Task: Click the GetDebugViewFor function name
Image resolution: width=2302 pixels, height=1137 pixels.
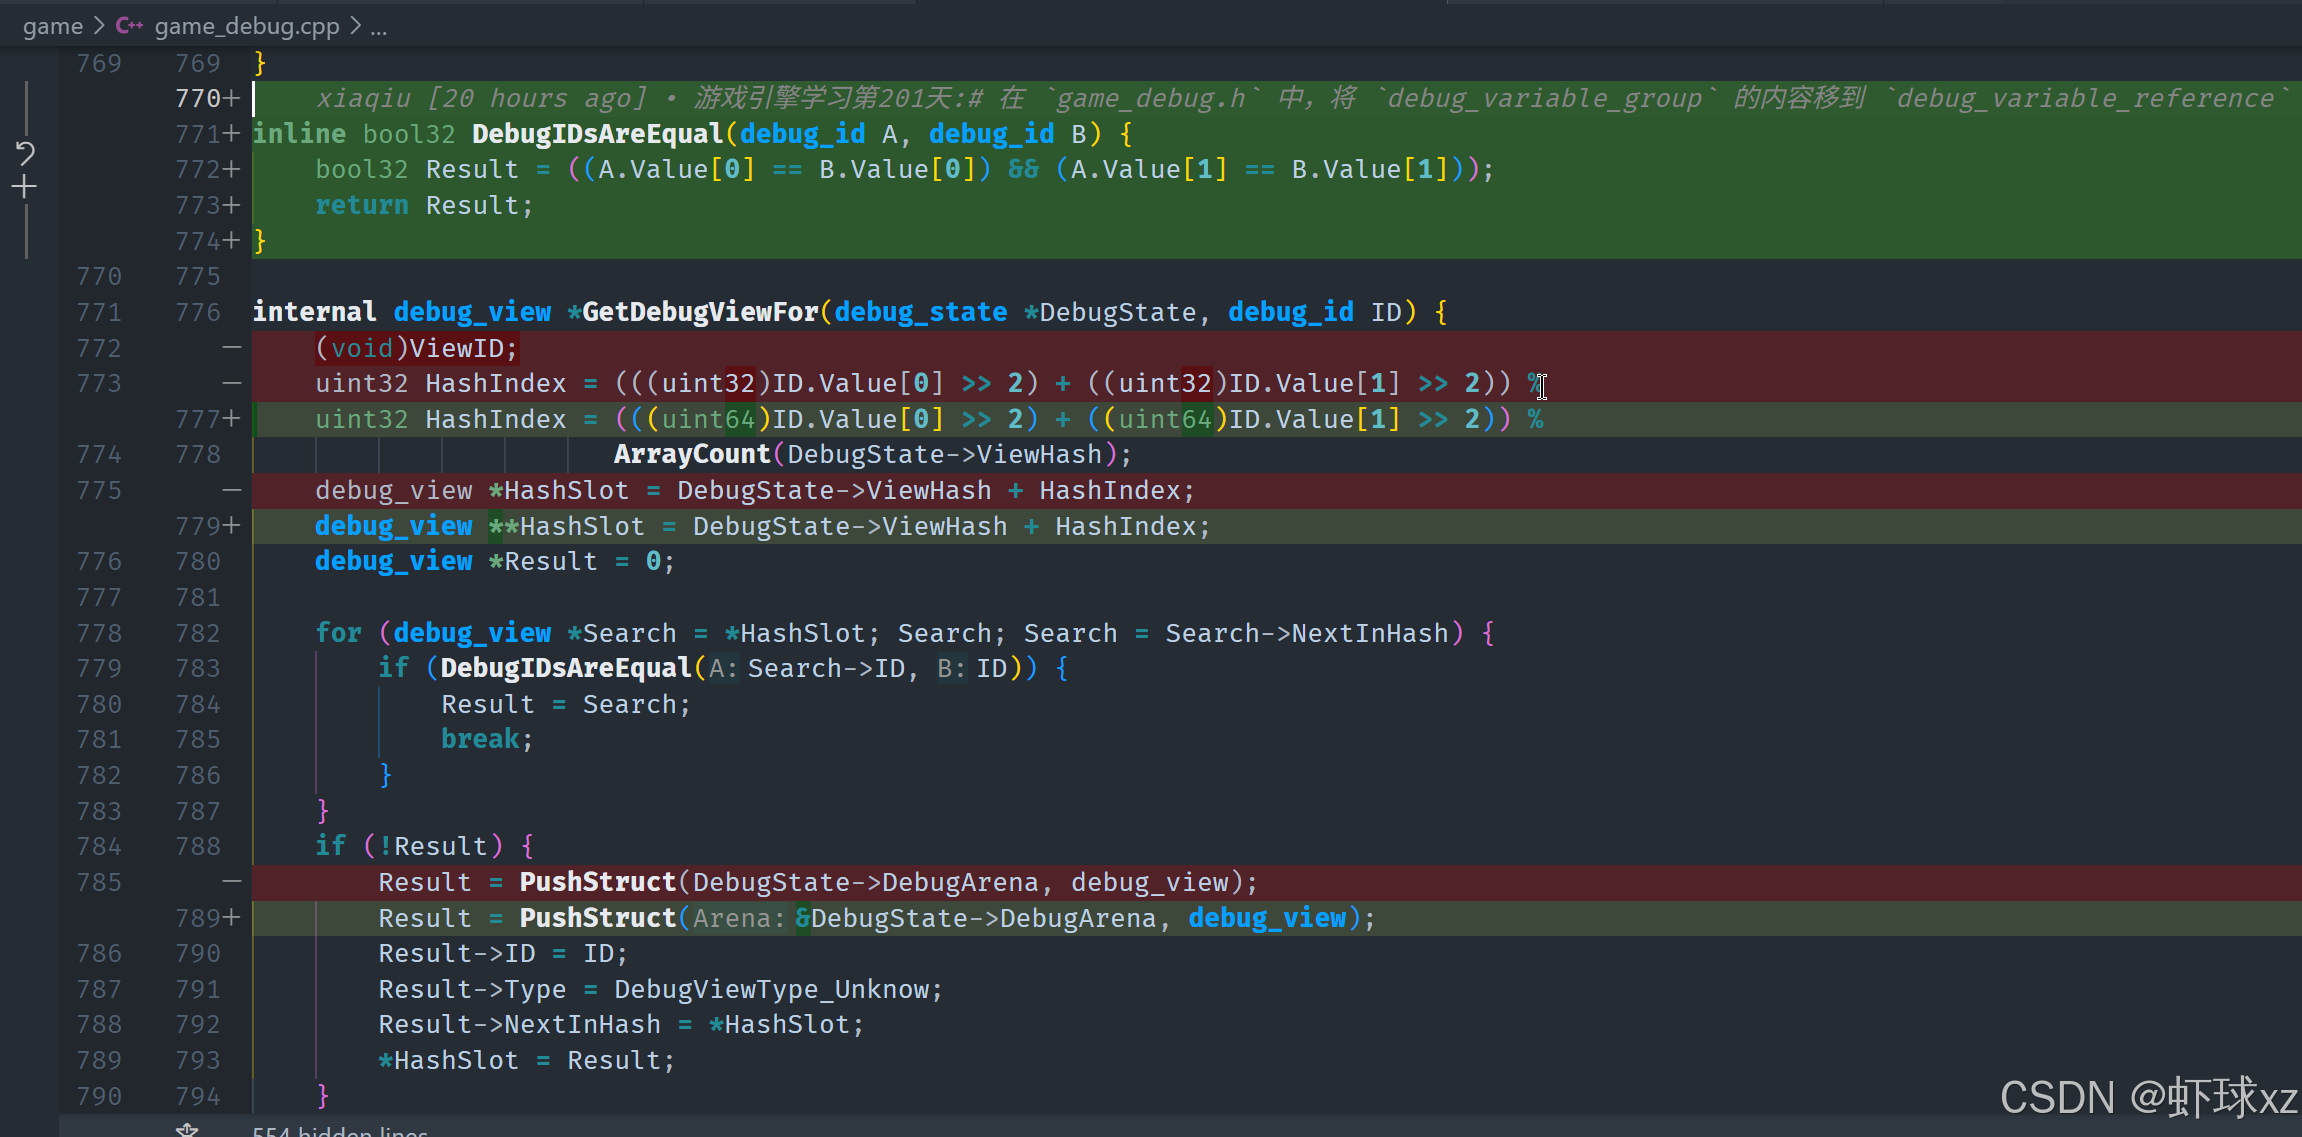Action: pyautogui.click(x=700, y=312)
